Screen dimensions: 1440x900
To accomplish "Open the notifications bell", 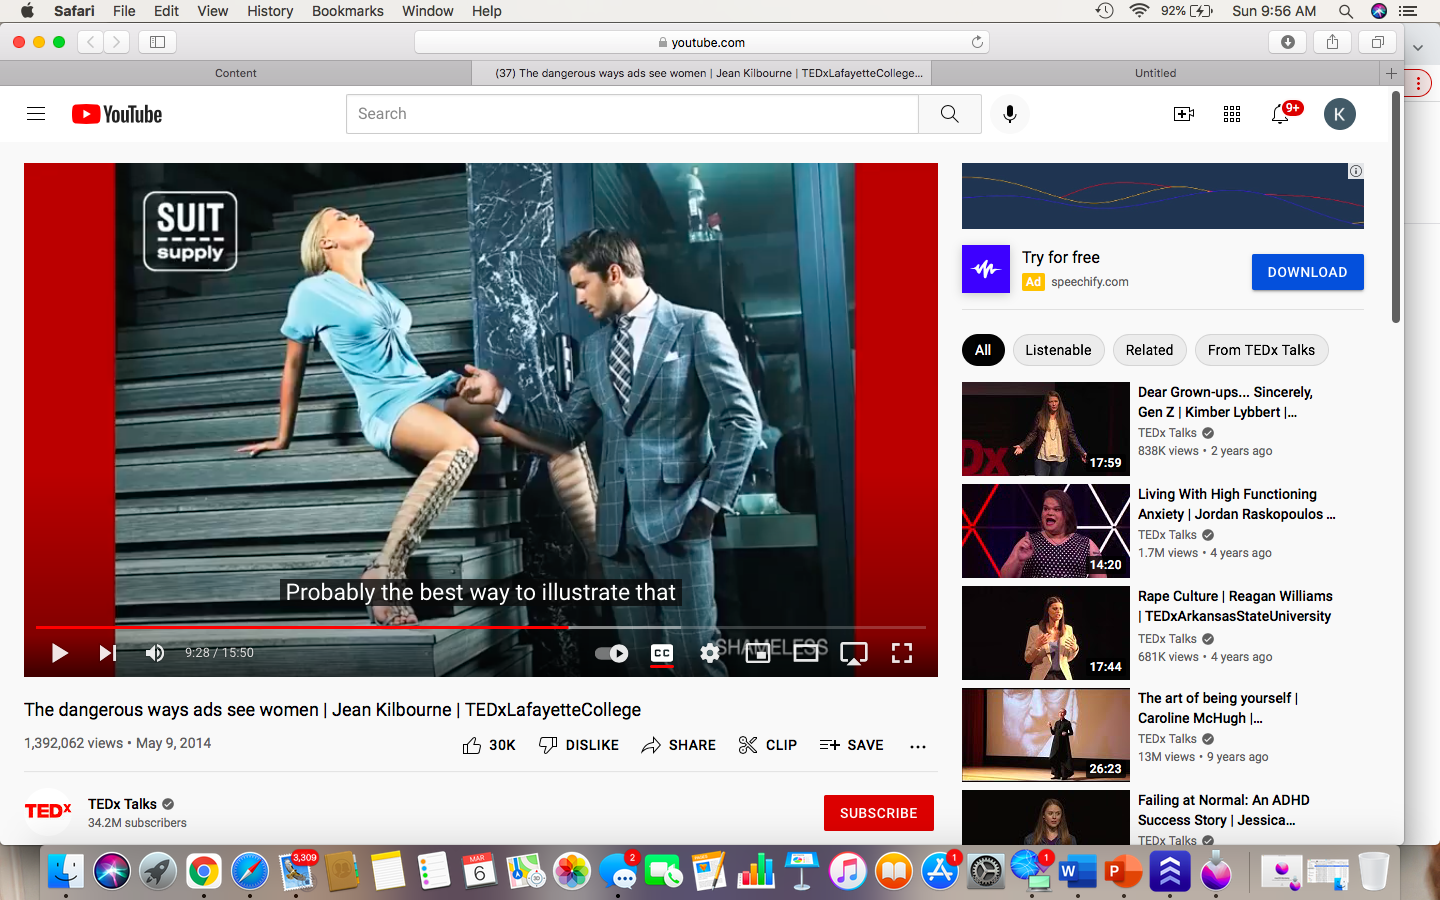I will point(1280,114).
